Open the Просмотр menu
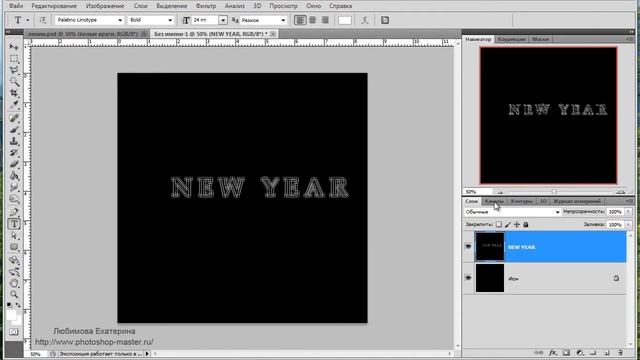The width and height of the screenshot is (640, 360). pos(283,6)
